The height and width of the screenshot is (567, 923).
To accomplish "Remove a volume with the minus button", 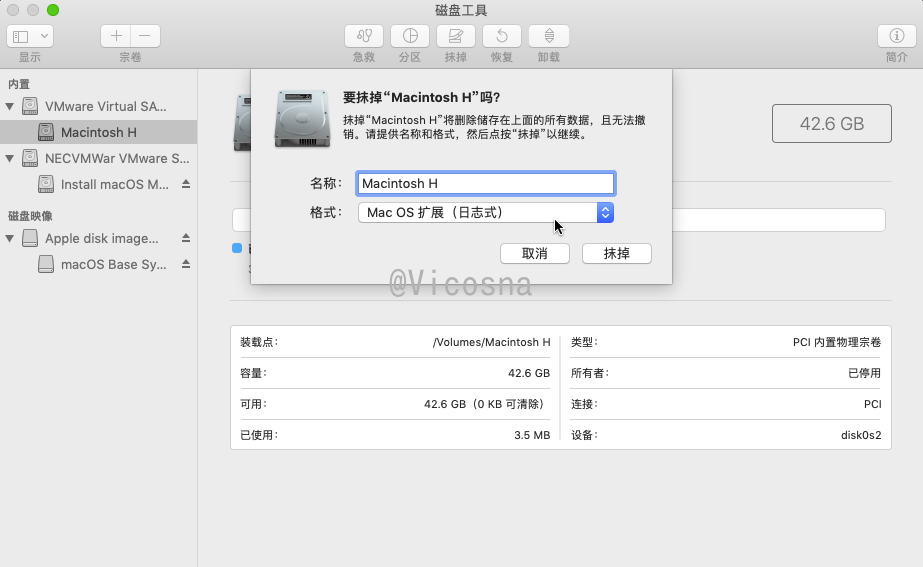I will point(145,36).
